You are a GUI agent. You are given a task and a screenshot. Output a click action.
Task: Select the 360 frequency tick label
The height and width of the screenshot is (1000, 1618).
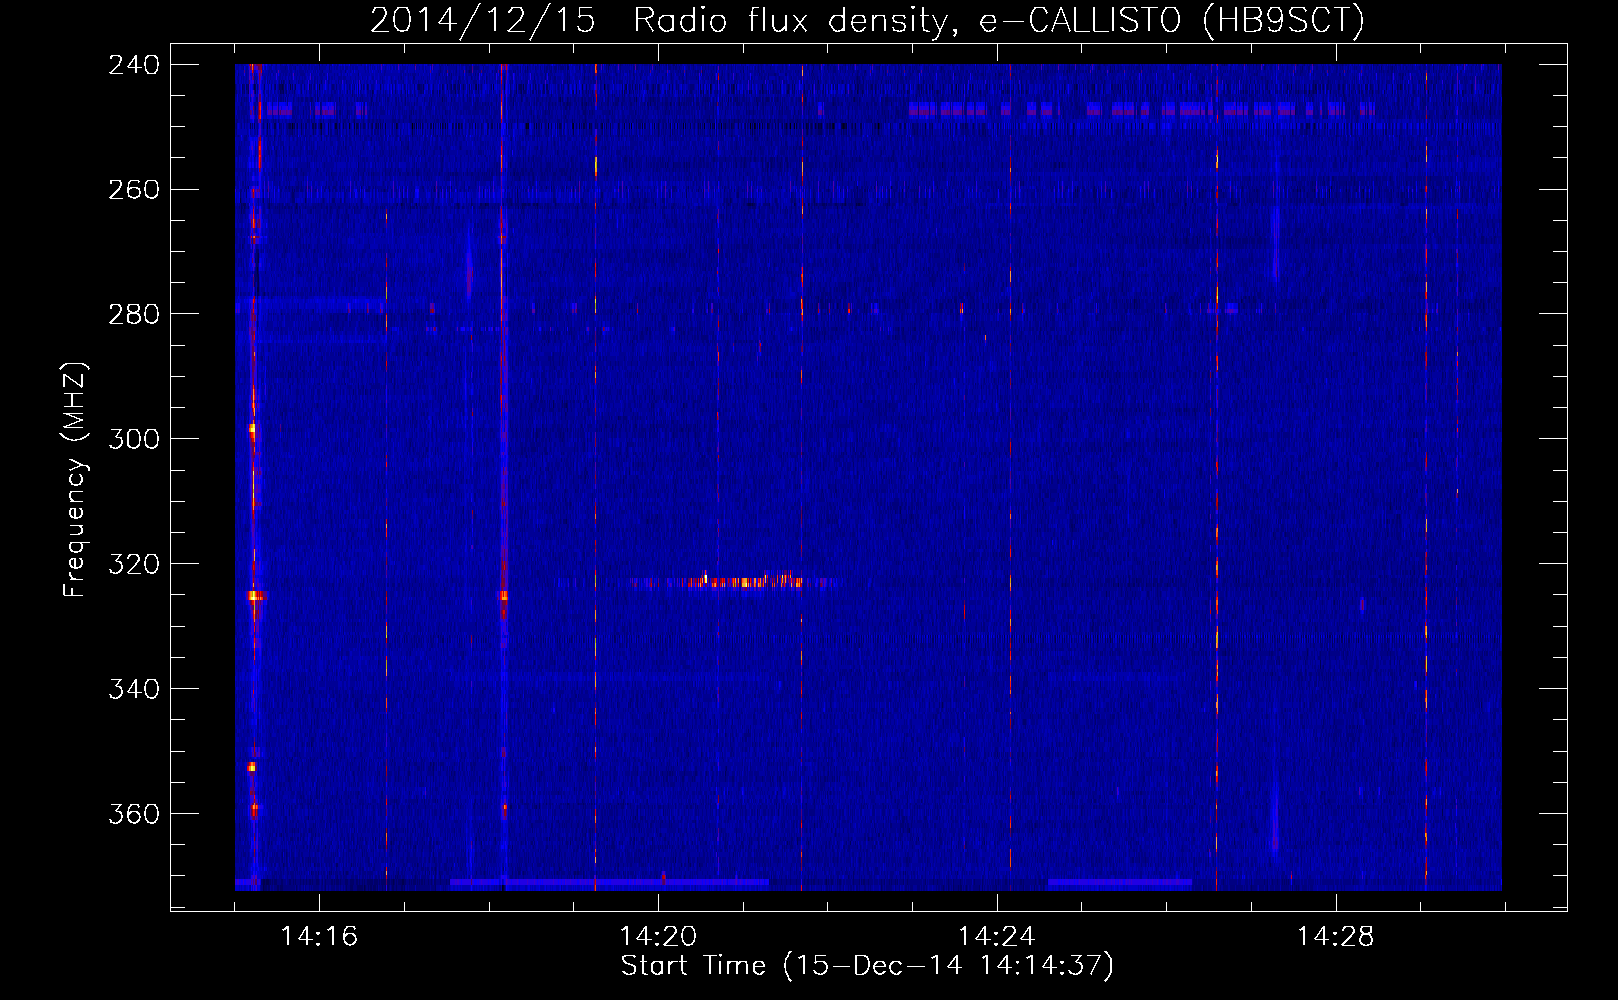click(134, 814)
